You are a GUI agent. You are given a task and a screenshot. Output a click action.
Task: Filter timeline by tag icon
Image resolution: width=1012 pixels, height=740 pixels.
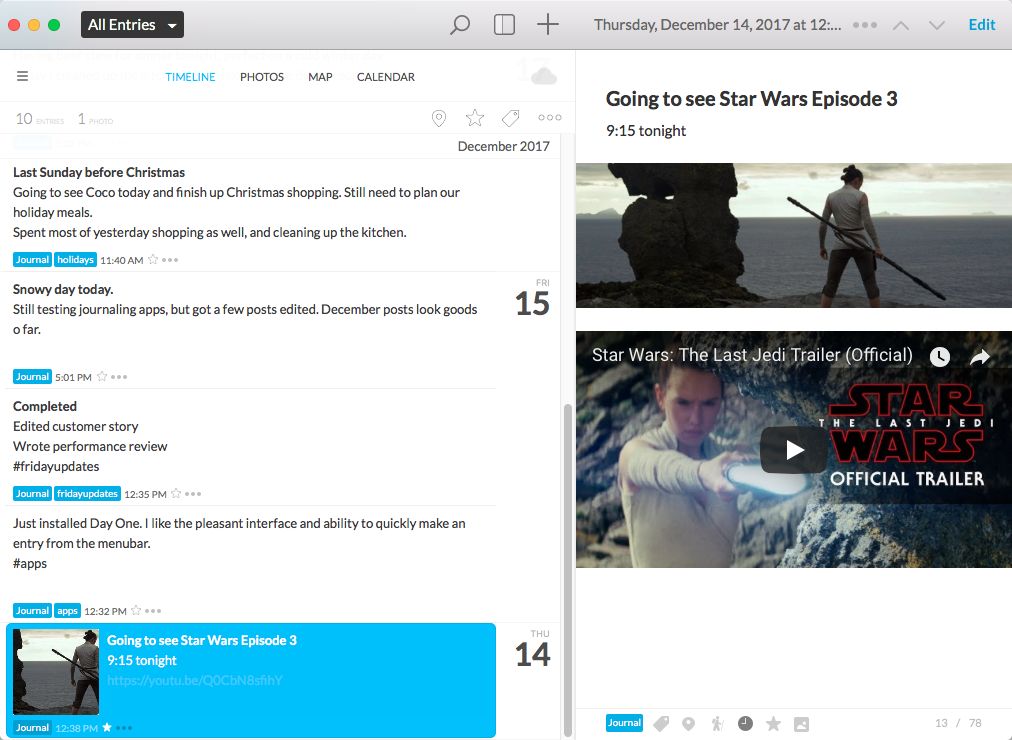pos(510,119)
